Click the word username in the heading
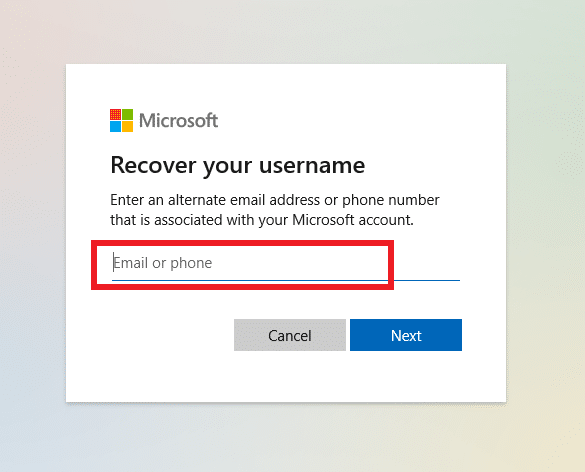Viewport: 585px width, 472px height. coord(312,165)
